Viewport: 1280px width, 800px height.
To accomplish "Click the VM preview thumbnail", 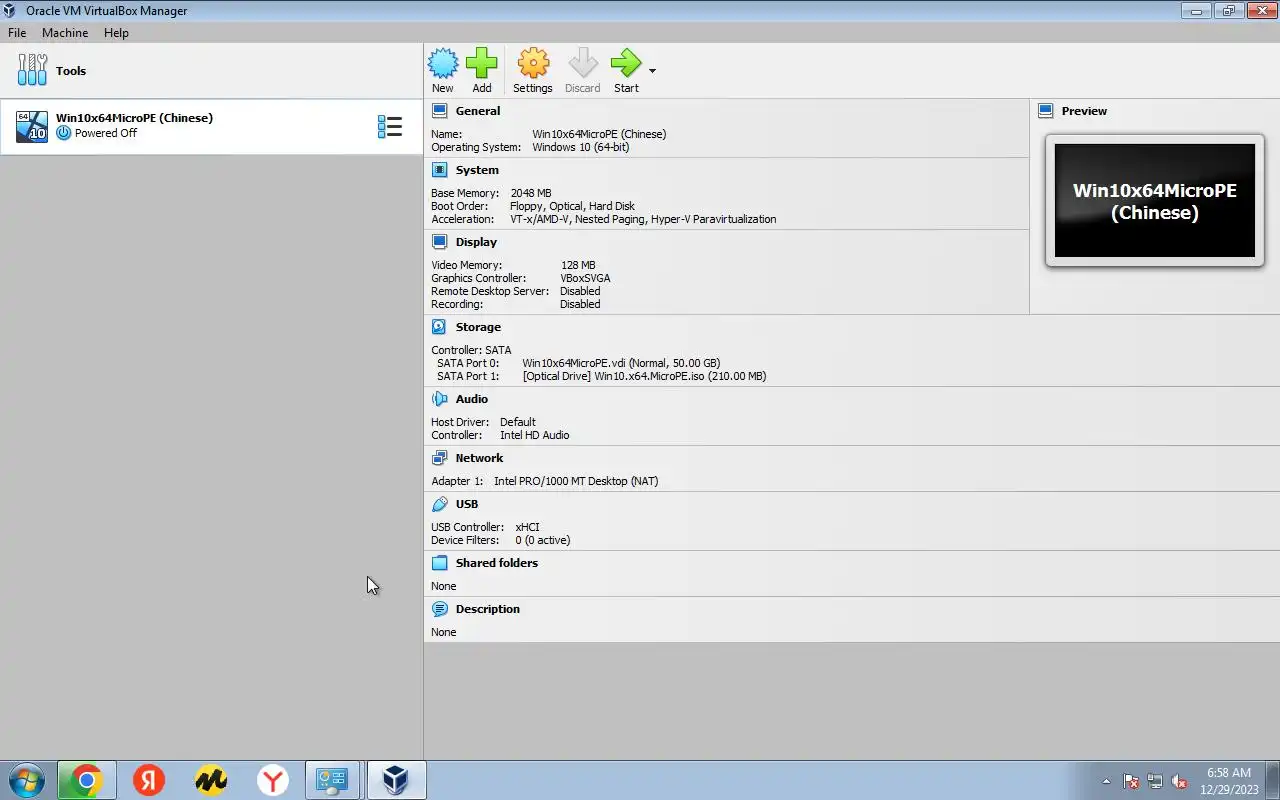I will pyautogui.click(x=1155, y=201).
